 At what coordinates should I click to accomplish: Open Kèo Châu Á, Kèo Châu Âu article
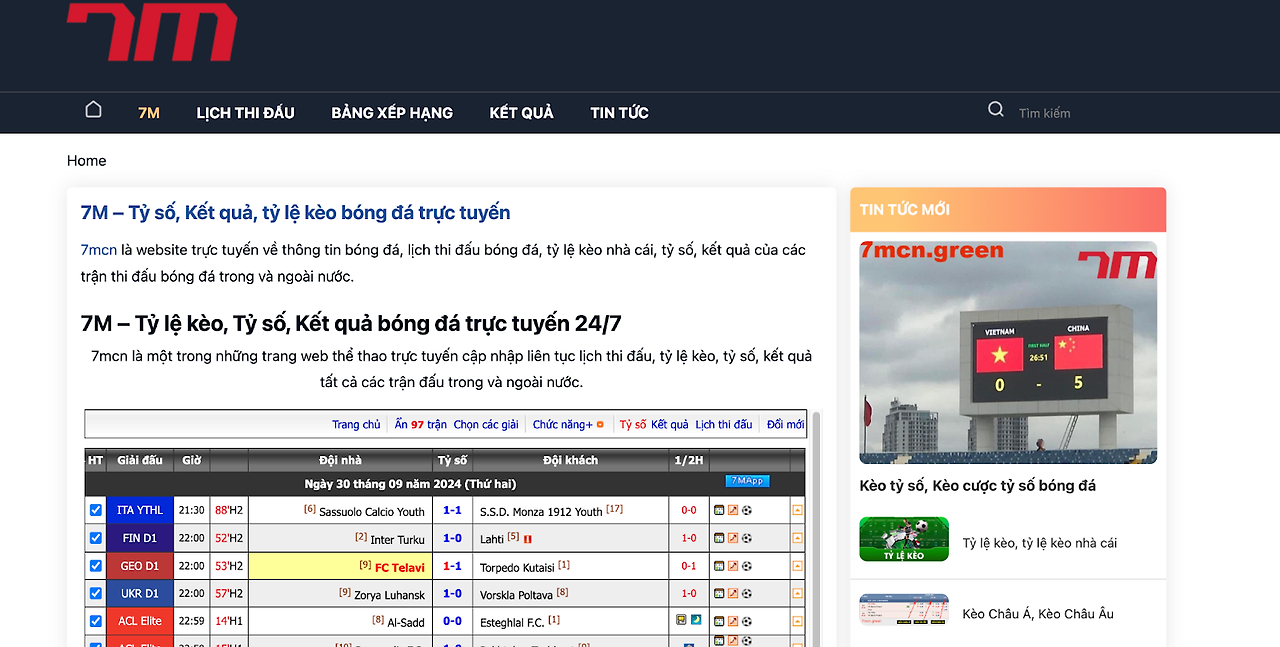point(1038,613)
